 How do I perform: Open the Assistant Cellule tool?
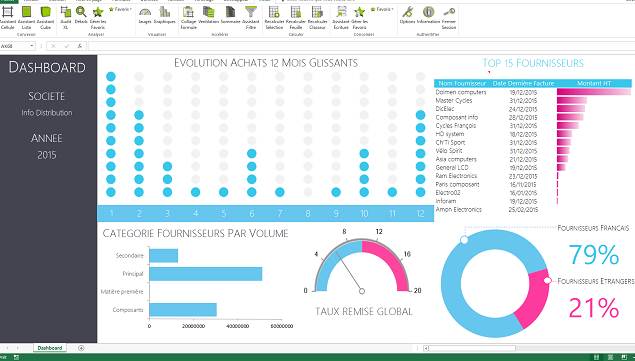pos(7,18)
